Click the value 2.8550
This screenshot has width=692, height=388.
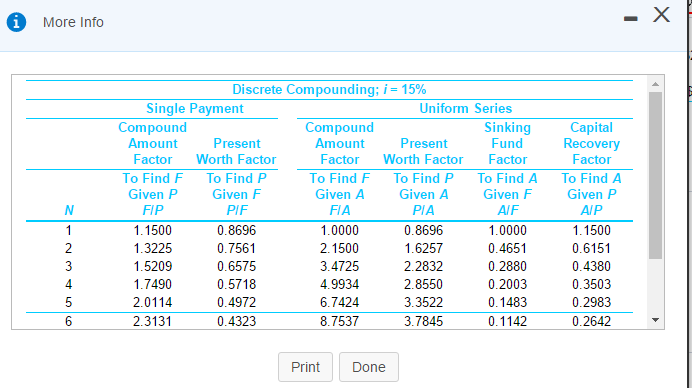[x=424, y=285]
